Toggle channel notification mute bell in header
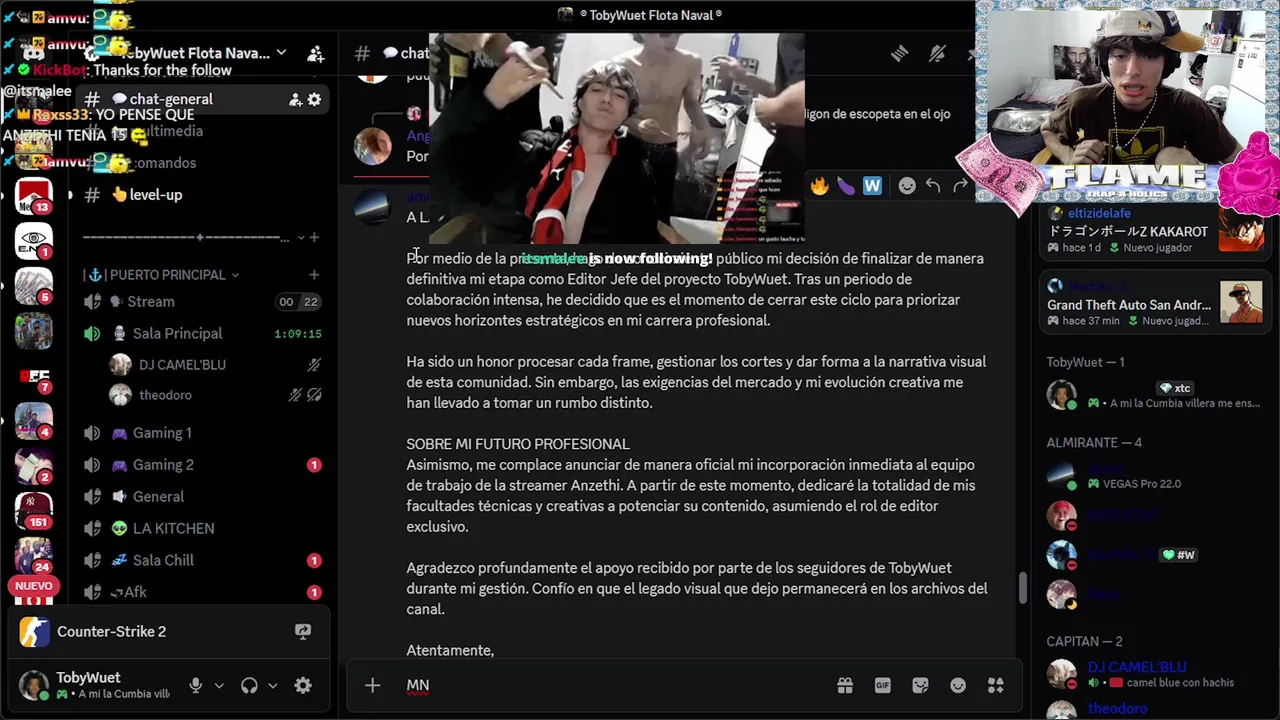This screenshot has width=1280, height=720. point(937,53)
